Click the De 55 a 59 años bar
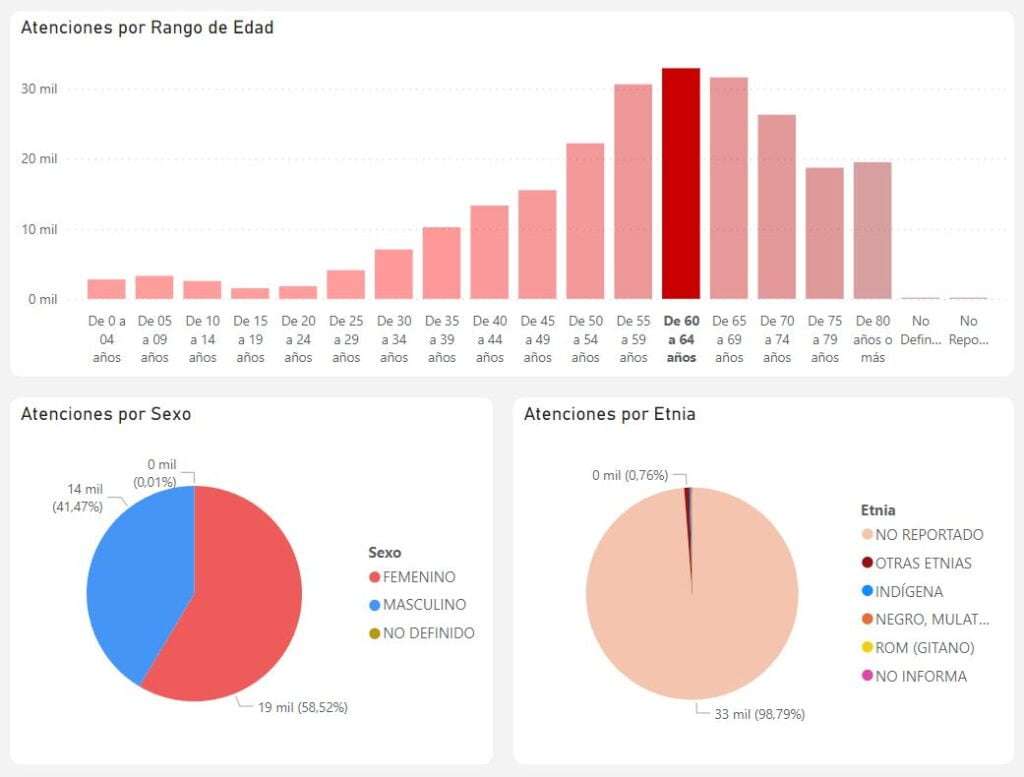This screenshot has height=777, width=1024. [x=633, y=192]
